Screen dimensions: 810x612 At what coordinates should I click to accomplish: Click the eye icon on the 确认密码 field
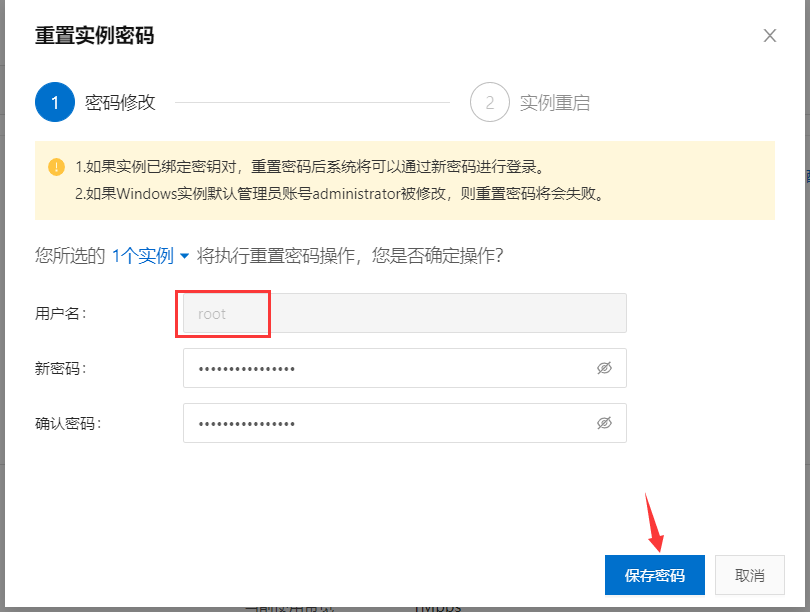(x=604, y=423)
